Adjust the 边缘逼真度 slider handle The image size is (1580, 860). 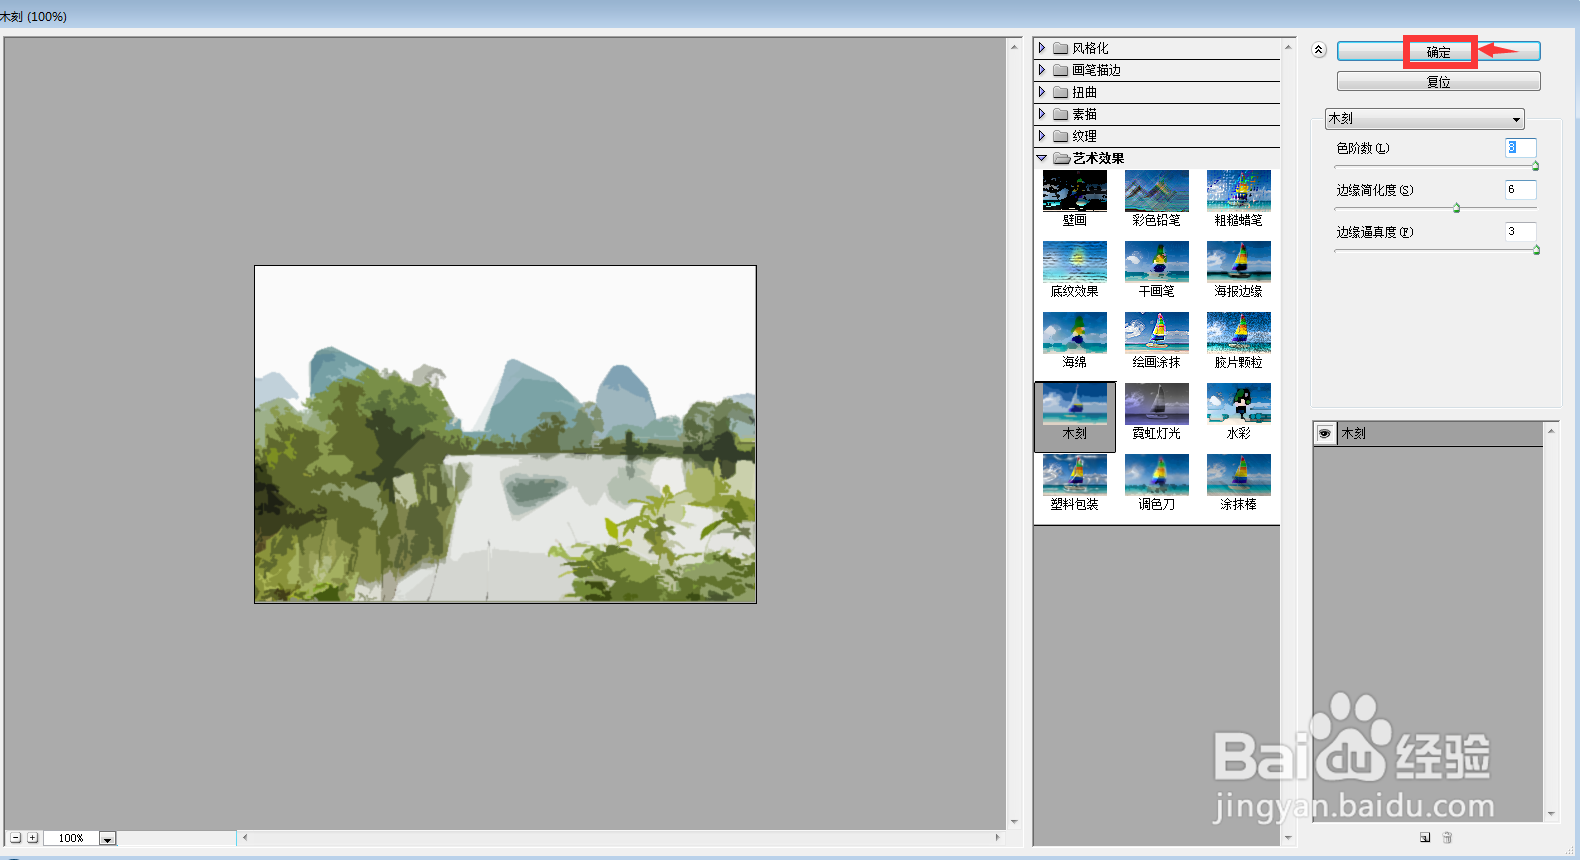[x=1536, y=250]
